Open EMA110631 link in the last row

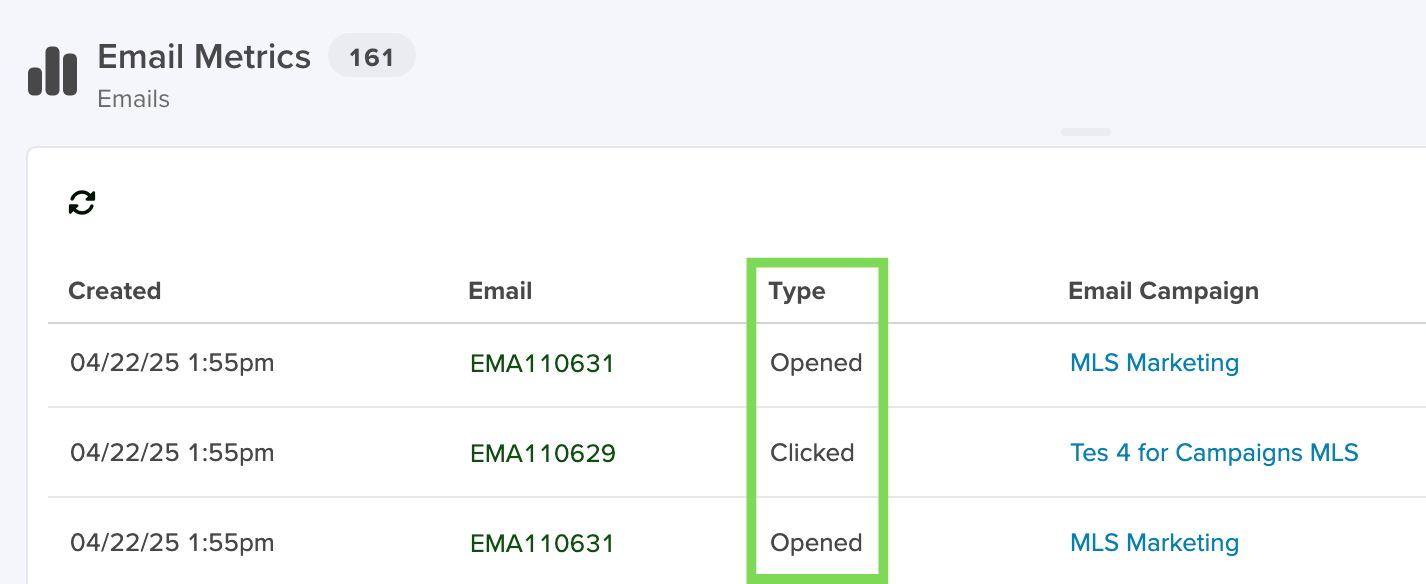pos(542,544)
